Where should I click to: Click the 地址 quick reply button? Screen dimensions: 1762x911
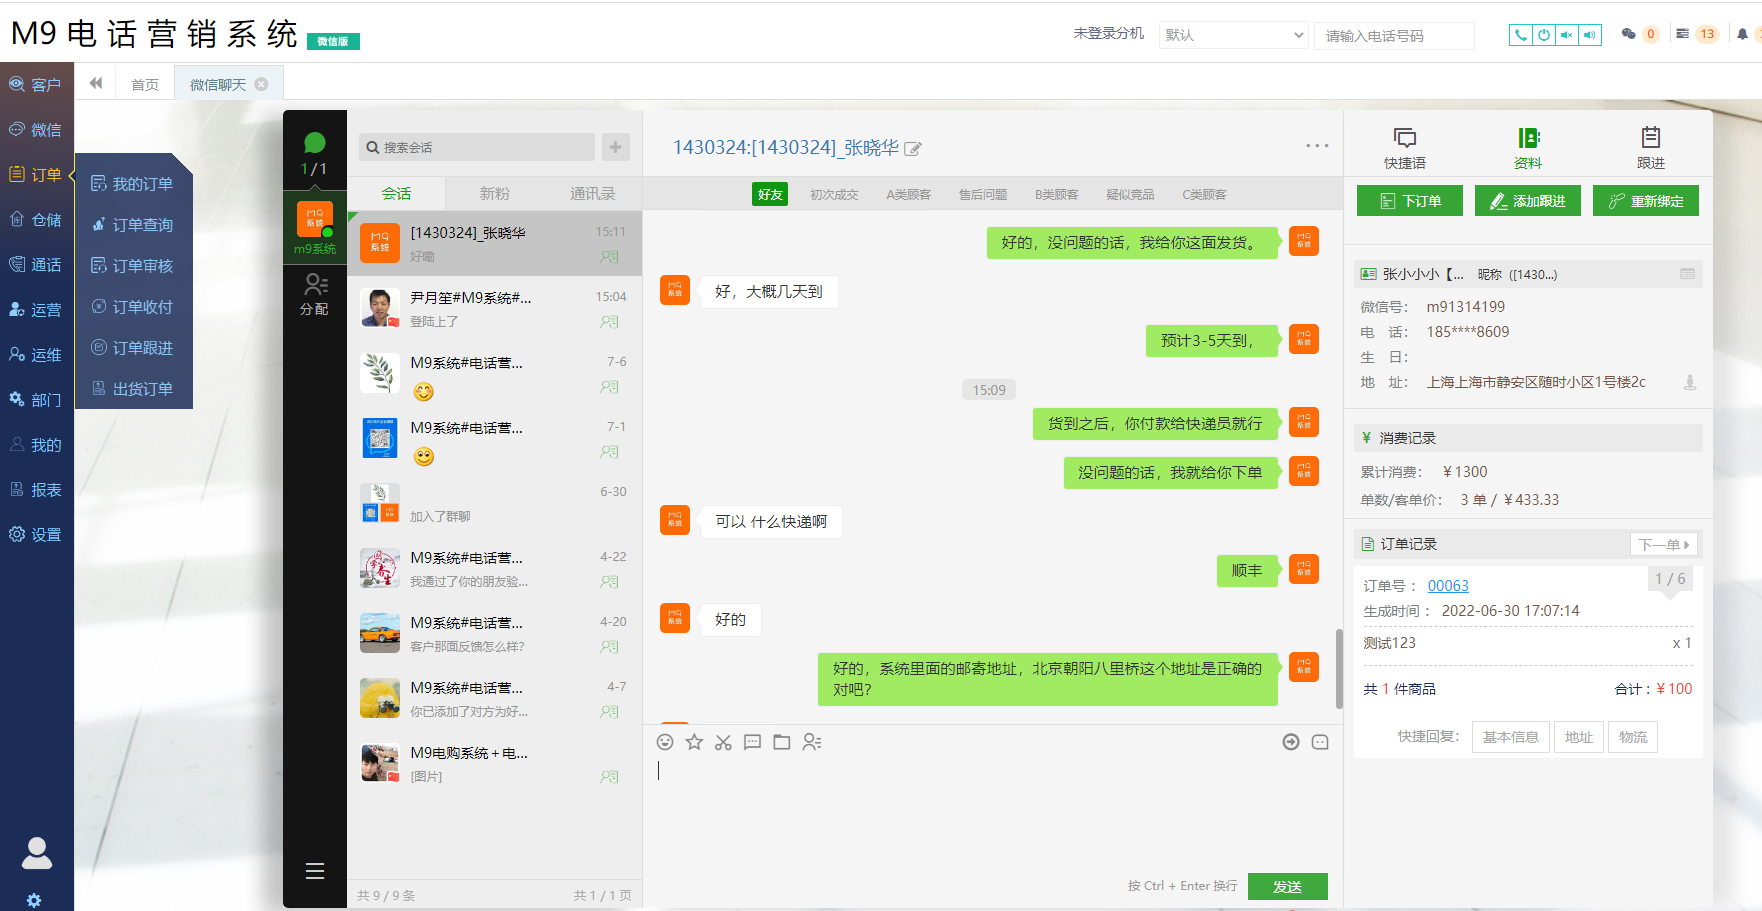click(1579, 737)
